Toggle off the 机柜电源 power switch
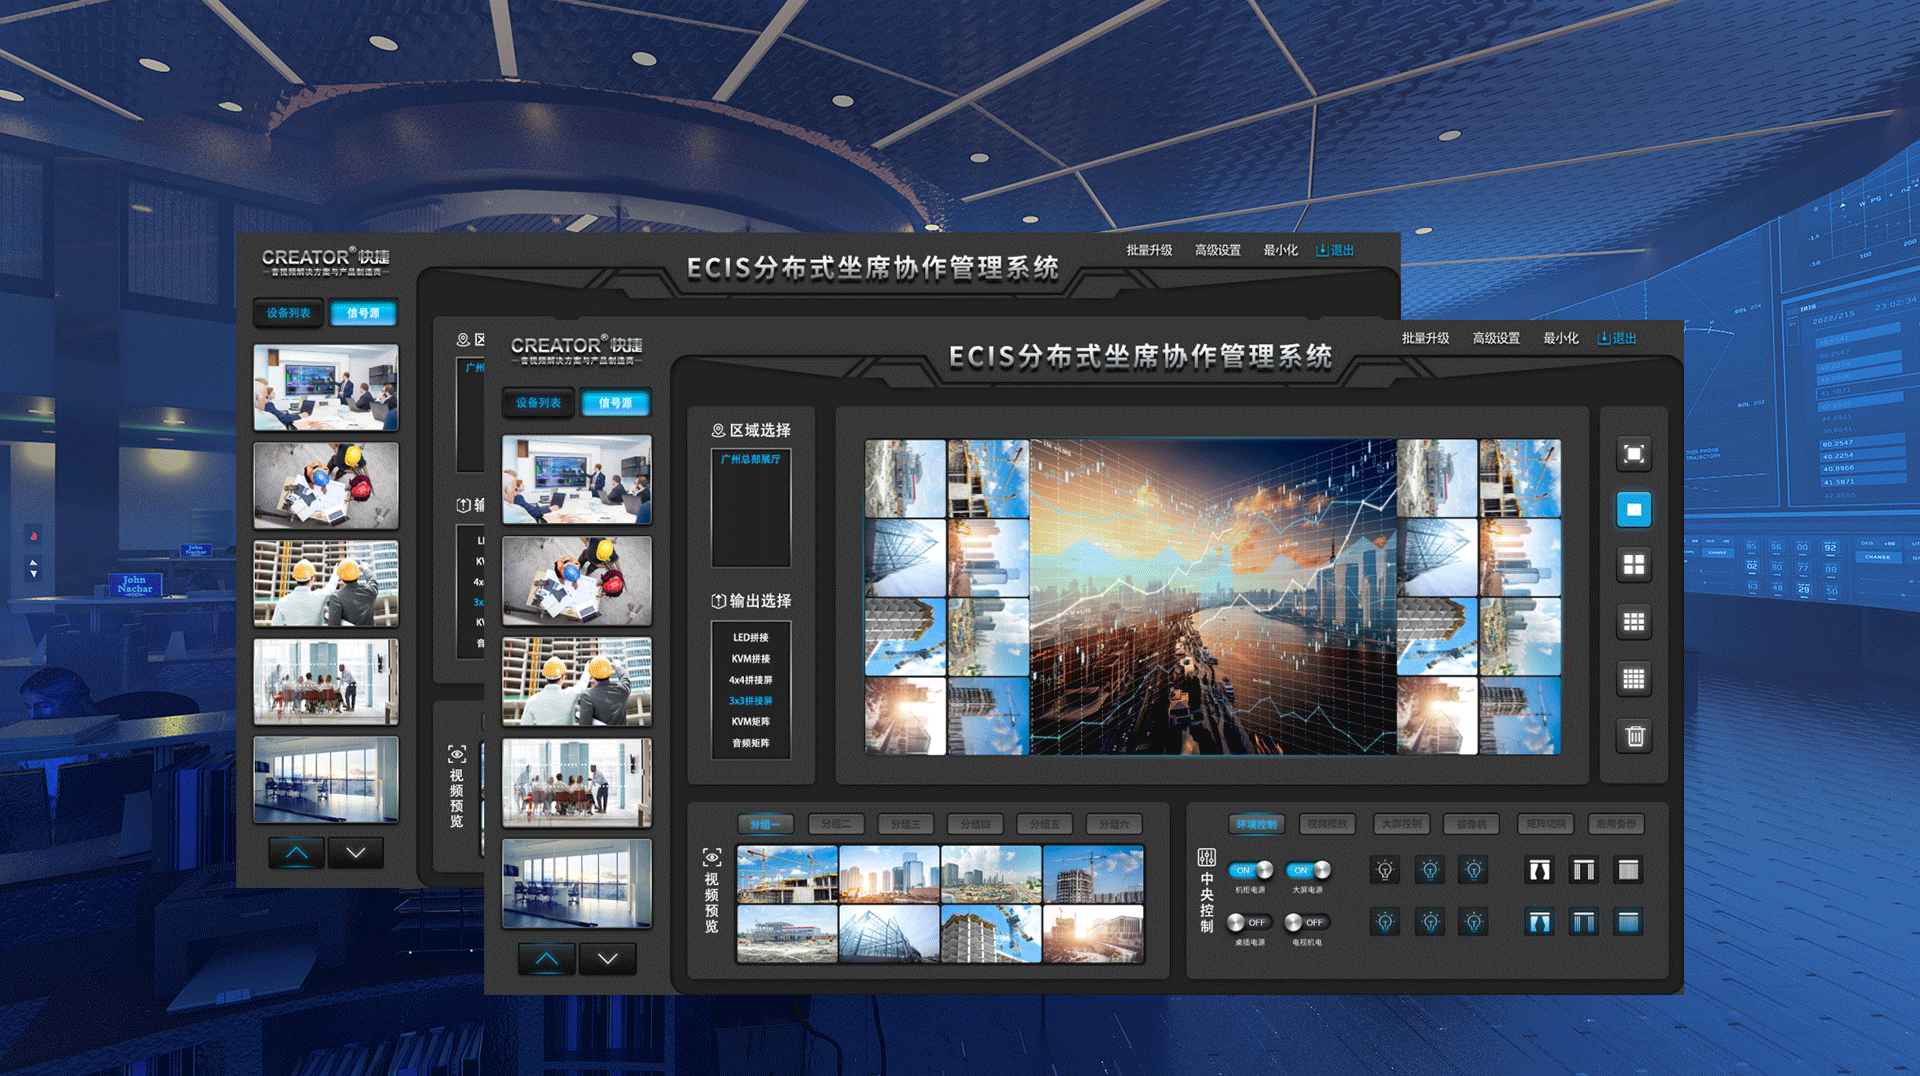Image resolution: width=1920 pixels, height=1076 pixels. (x=1250, y=870)
